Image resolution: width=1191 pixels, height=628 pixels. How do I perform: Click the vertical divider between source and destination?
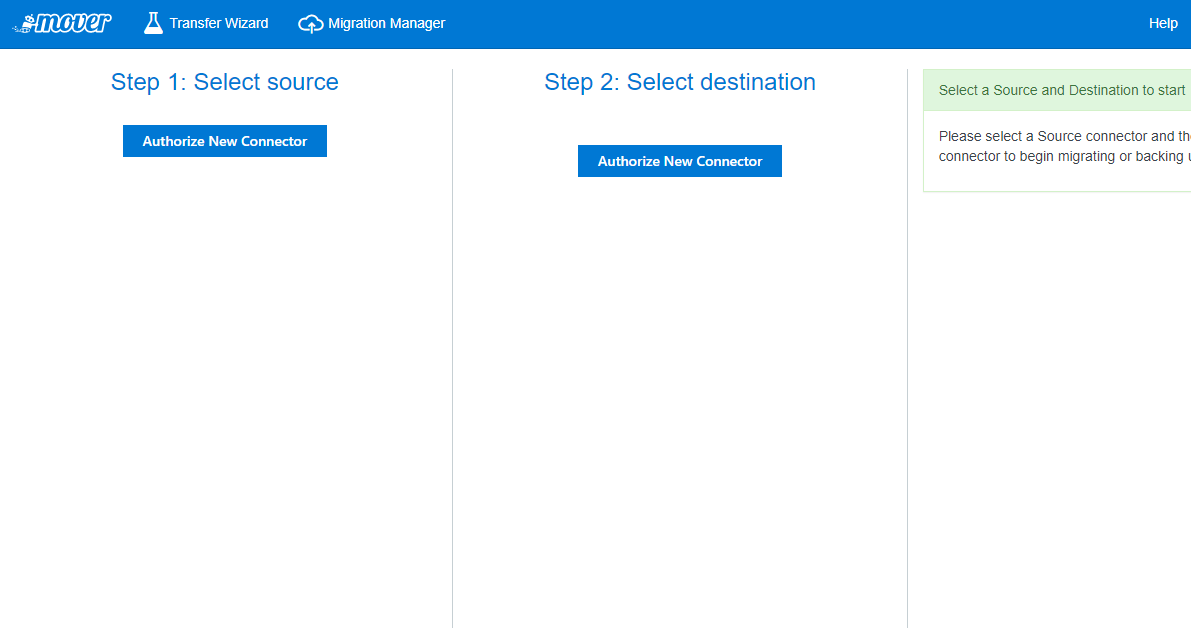[x=453, y=350]
